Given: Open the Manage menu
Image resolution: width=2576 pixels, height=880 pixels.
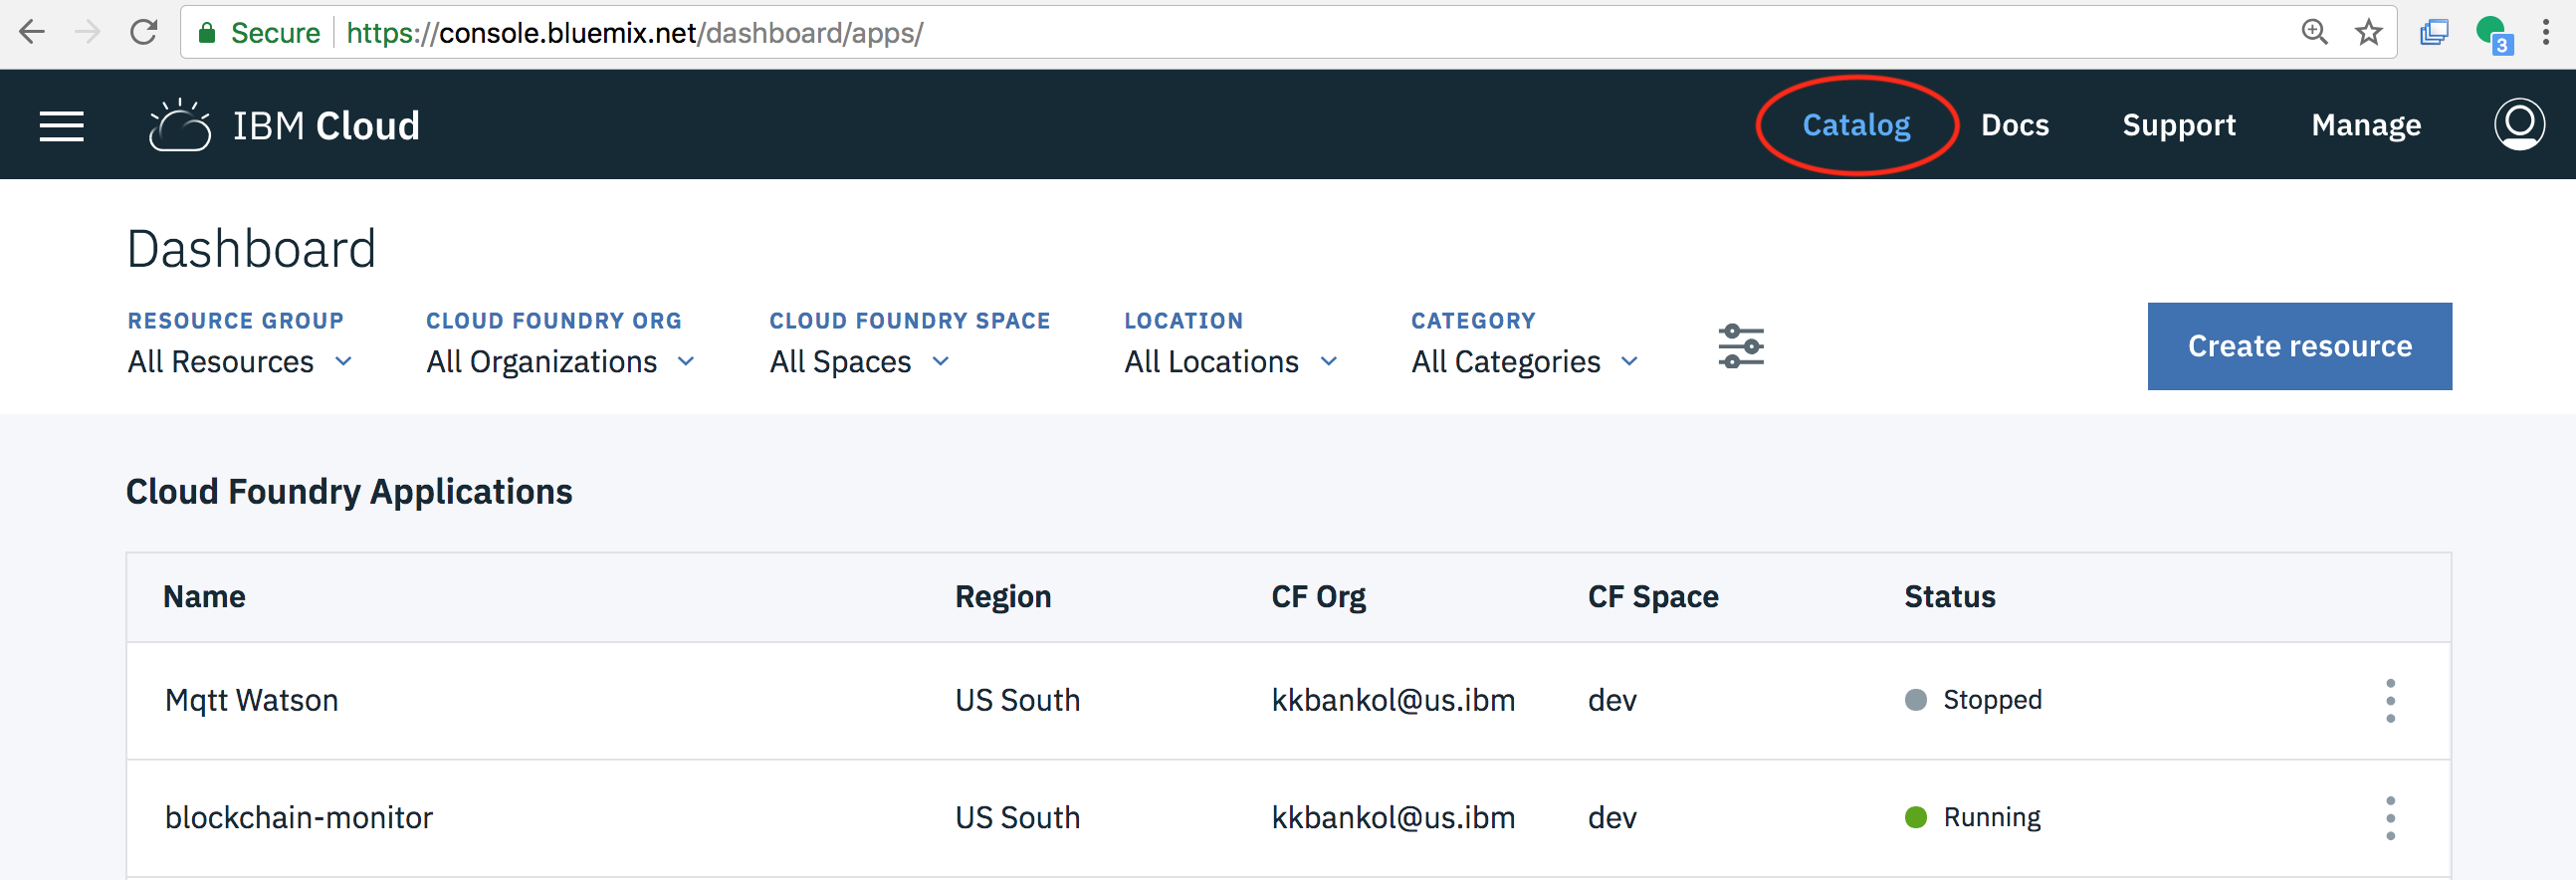Looking at the screenshot, I should tap(2365, 125).
